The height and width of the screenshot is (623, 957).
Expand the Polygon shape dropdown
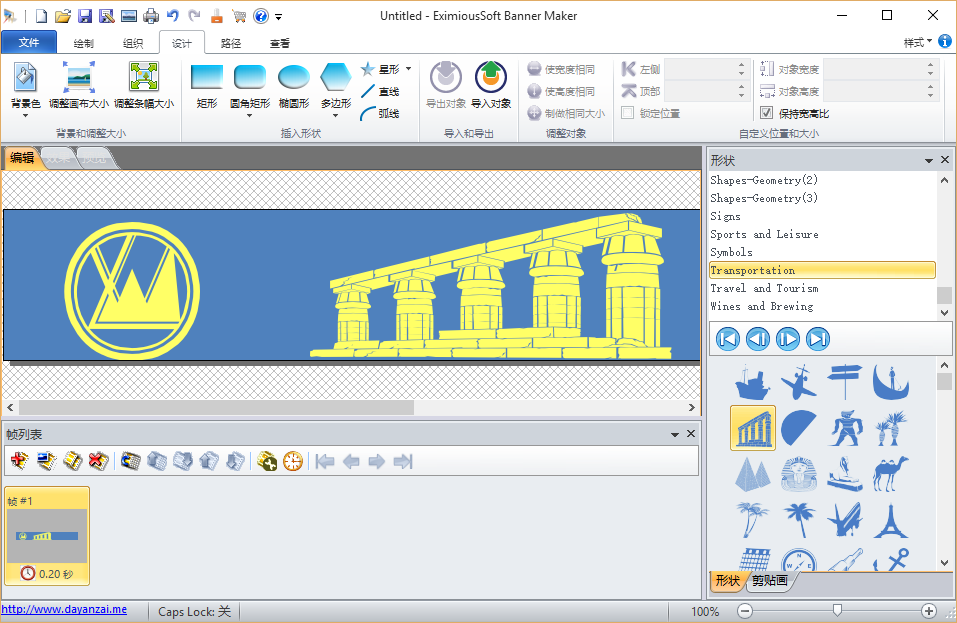click(335, 116)
